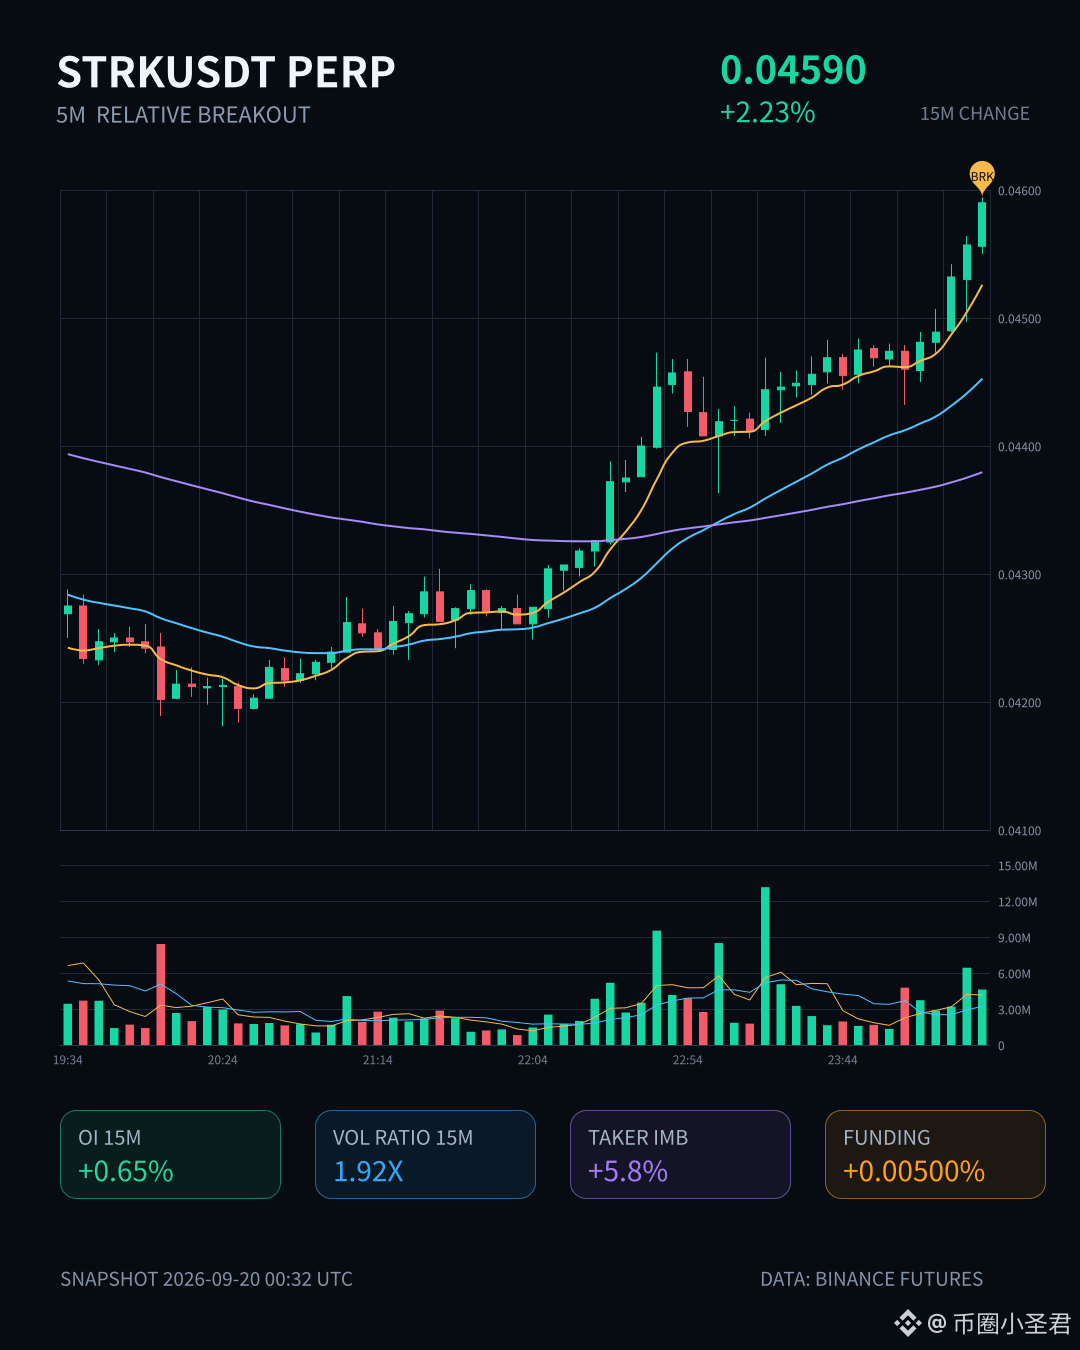Select the VOL RATIO 15M card

[425, 1154]
